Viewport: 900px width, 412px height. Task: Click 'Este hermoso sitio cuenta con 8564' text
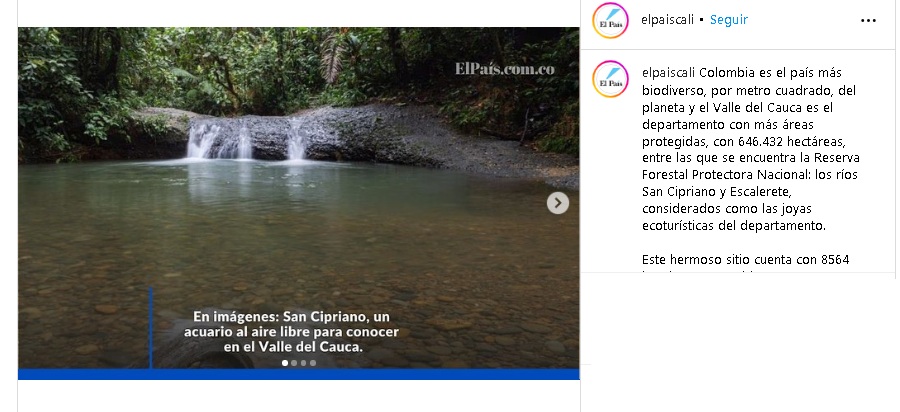tap(745, 260)
